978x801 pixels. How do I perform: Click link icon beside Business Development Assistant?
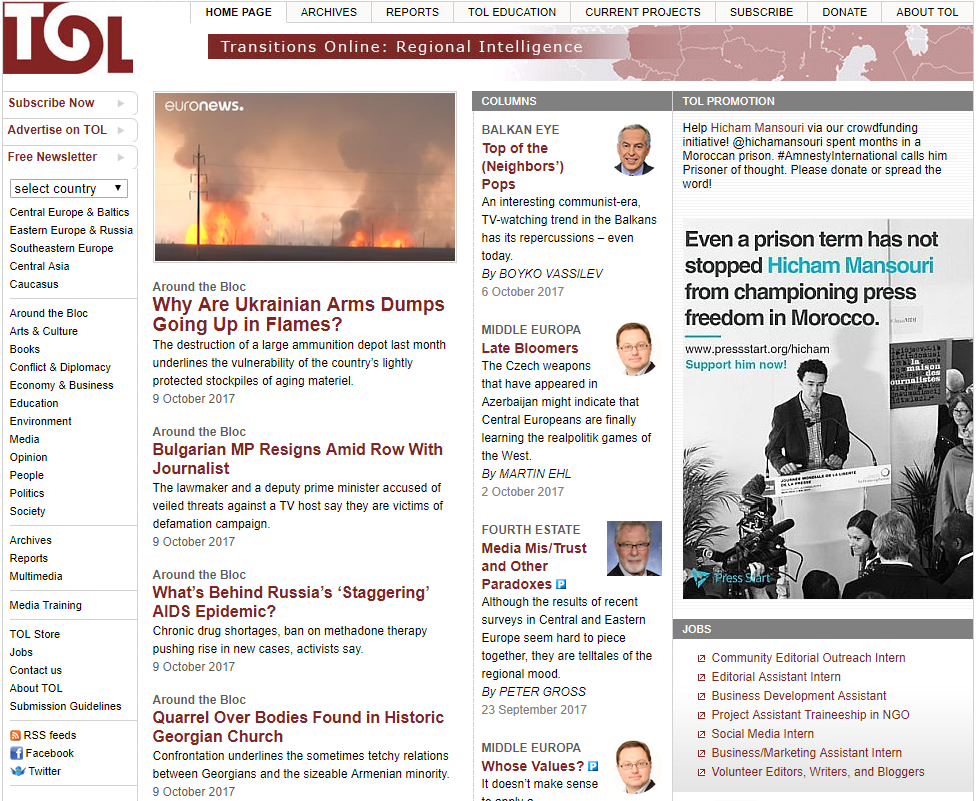(x=701, y=696)
